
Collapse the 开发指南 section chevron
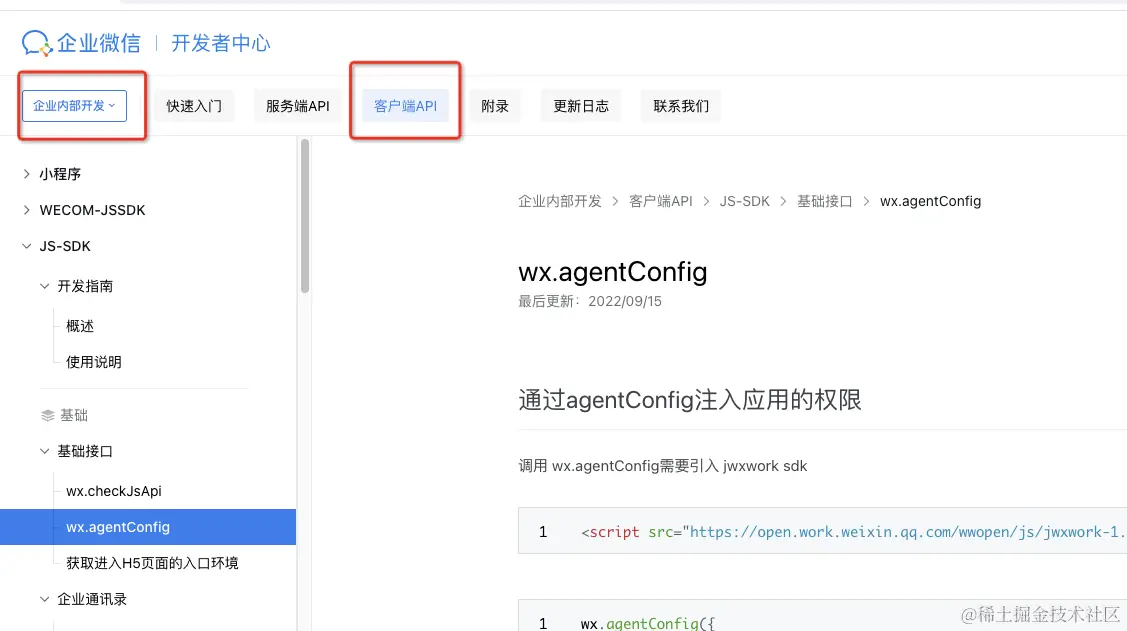coord(45,286)
